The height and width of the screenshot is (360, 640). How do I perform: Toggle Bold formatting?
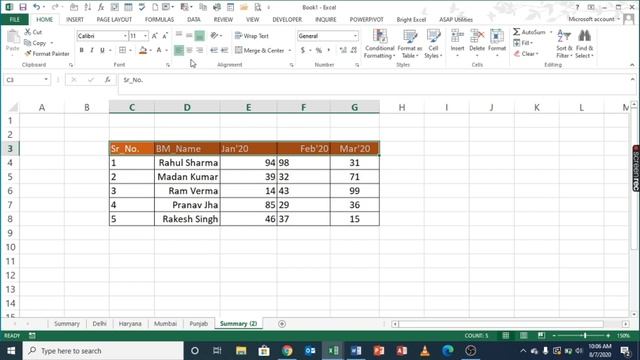[x=81, y=50]
